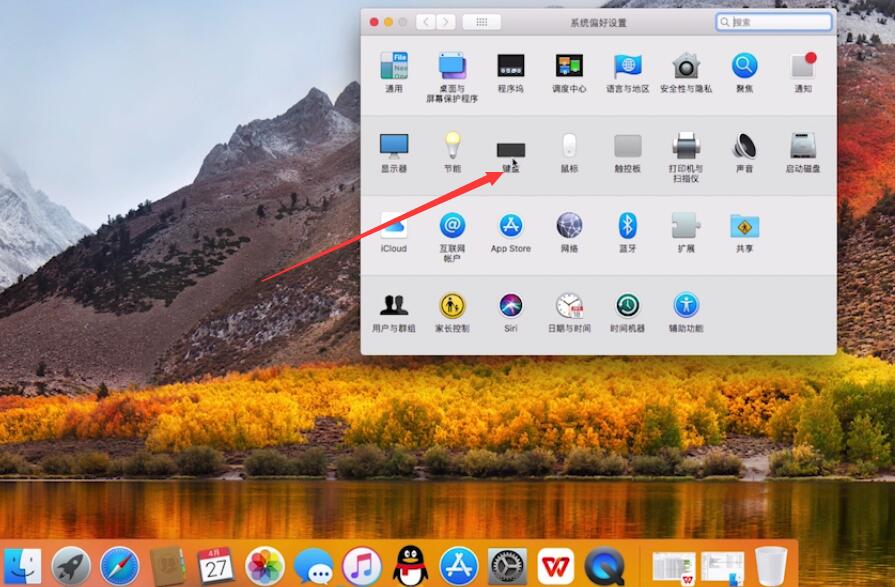Open the Calendar app in the Dock
The width and height of the screenshot is (895, 587).
point(216,566)
